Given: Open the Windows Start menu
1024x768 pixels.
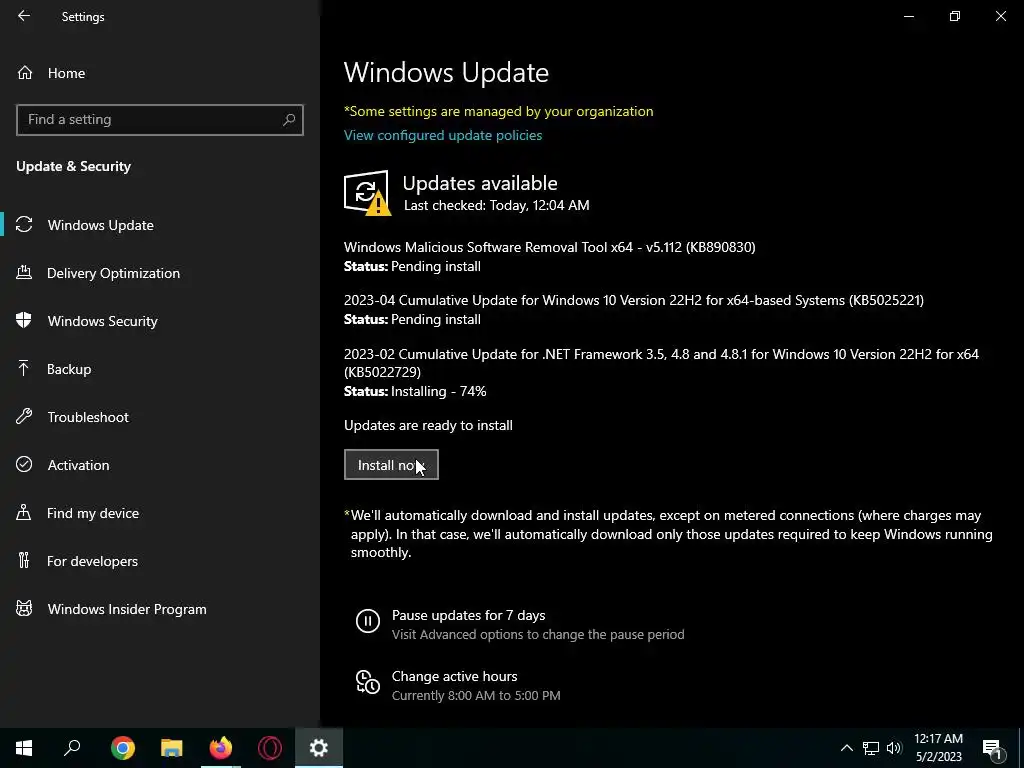Looking at the screenshot, I should pos(24,748).
